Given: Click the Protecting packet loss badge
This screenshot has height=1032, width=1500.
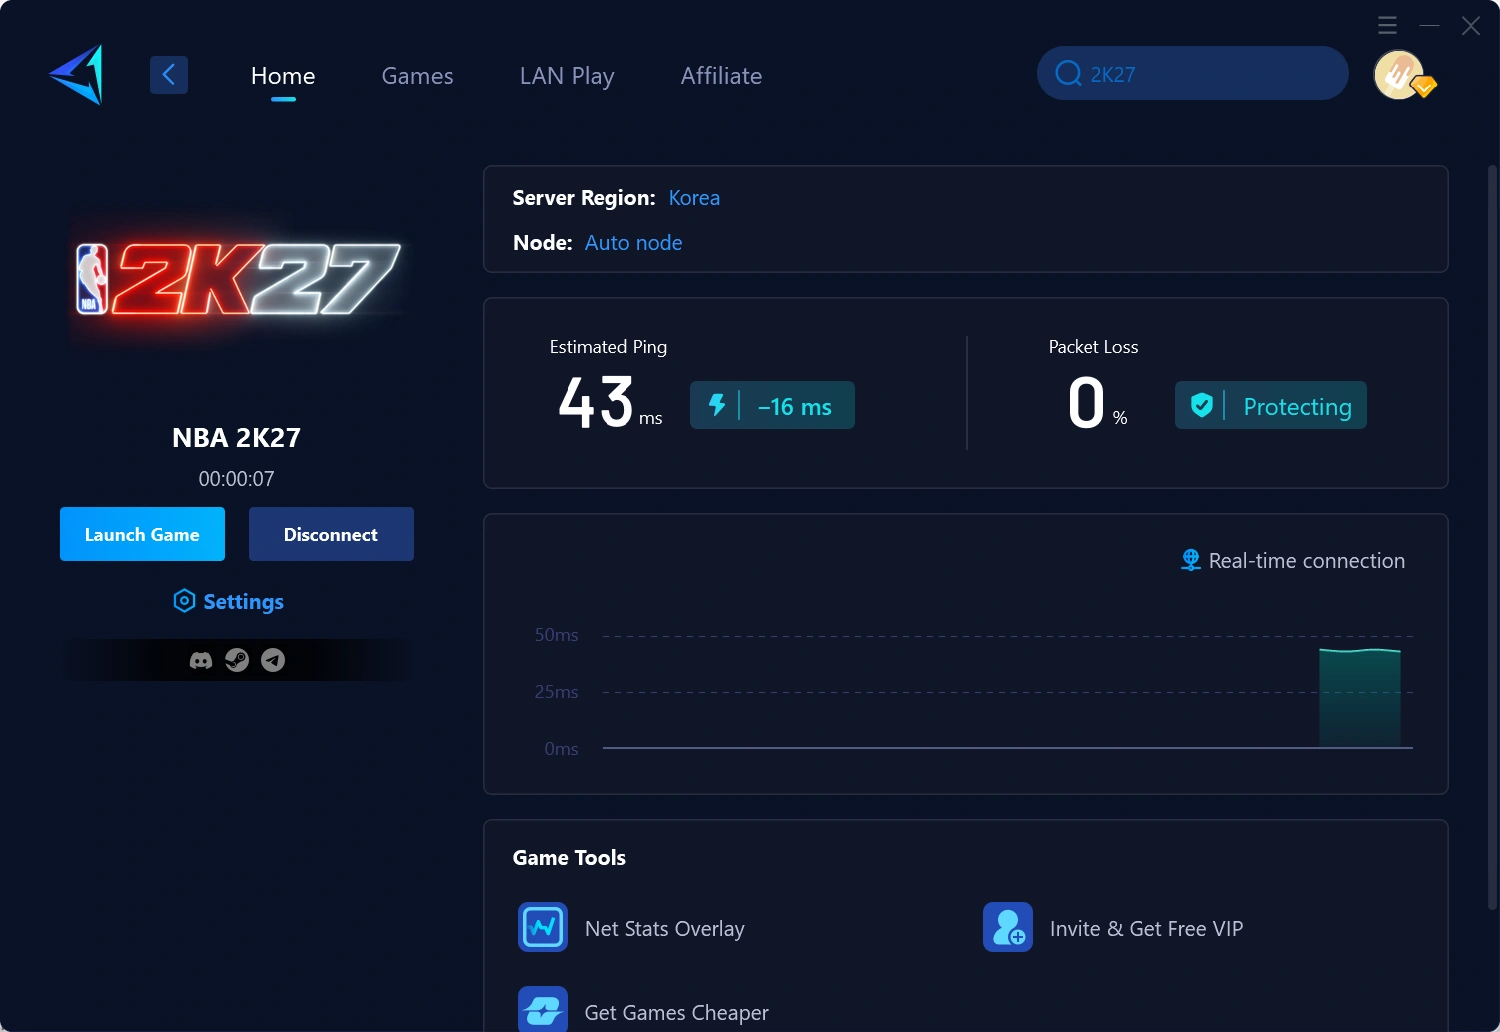Looking at the screenshot, I should click(1270, 405).
